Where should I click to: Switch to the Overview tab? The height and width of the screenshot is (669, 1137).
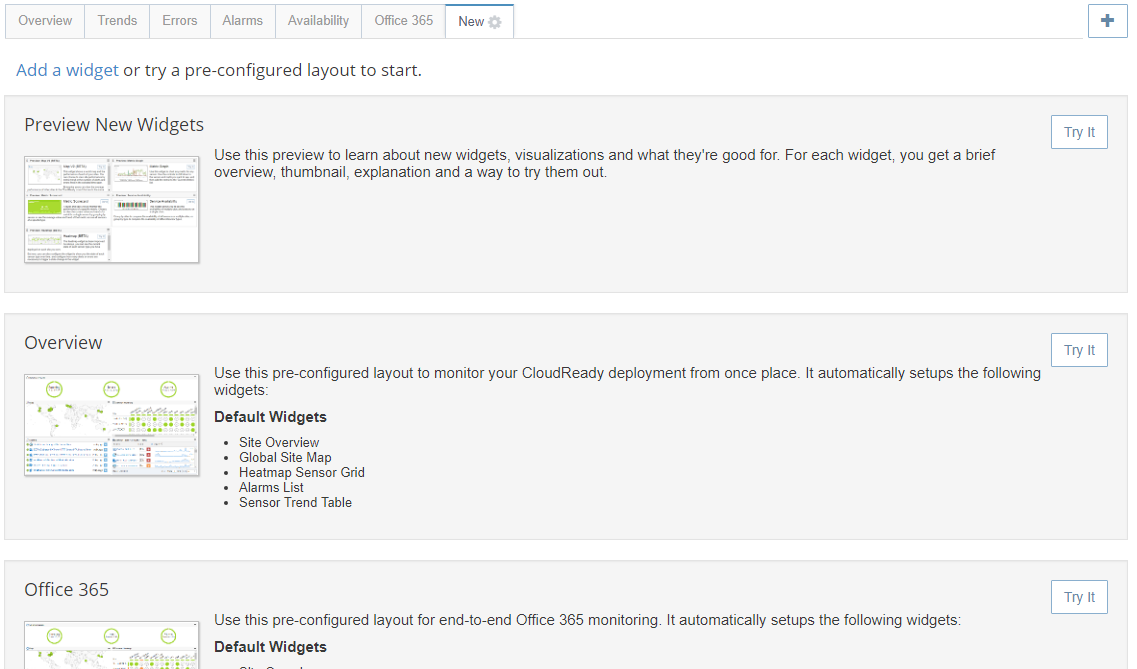(x=45, y=21)
